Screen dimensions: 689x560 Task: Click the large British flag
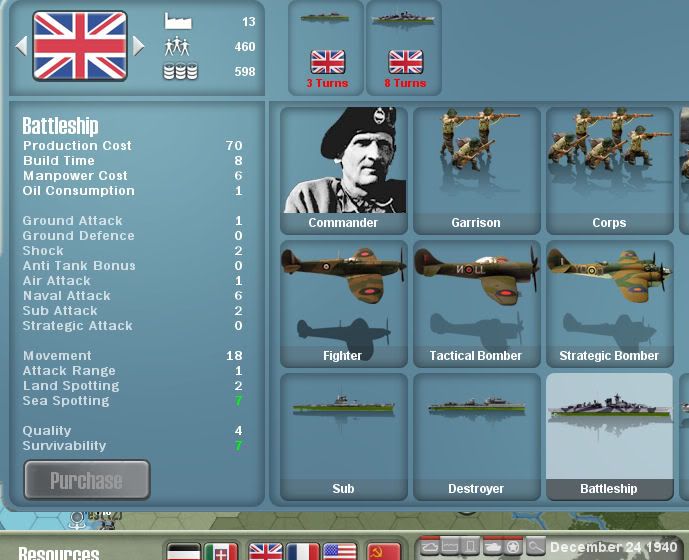point(80,46)
